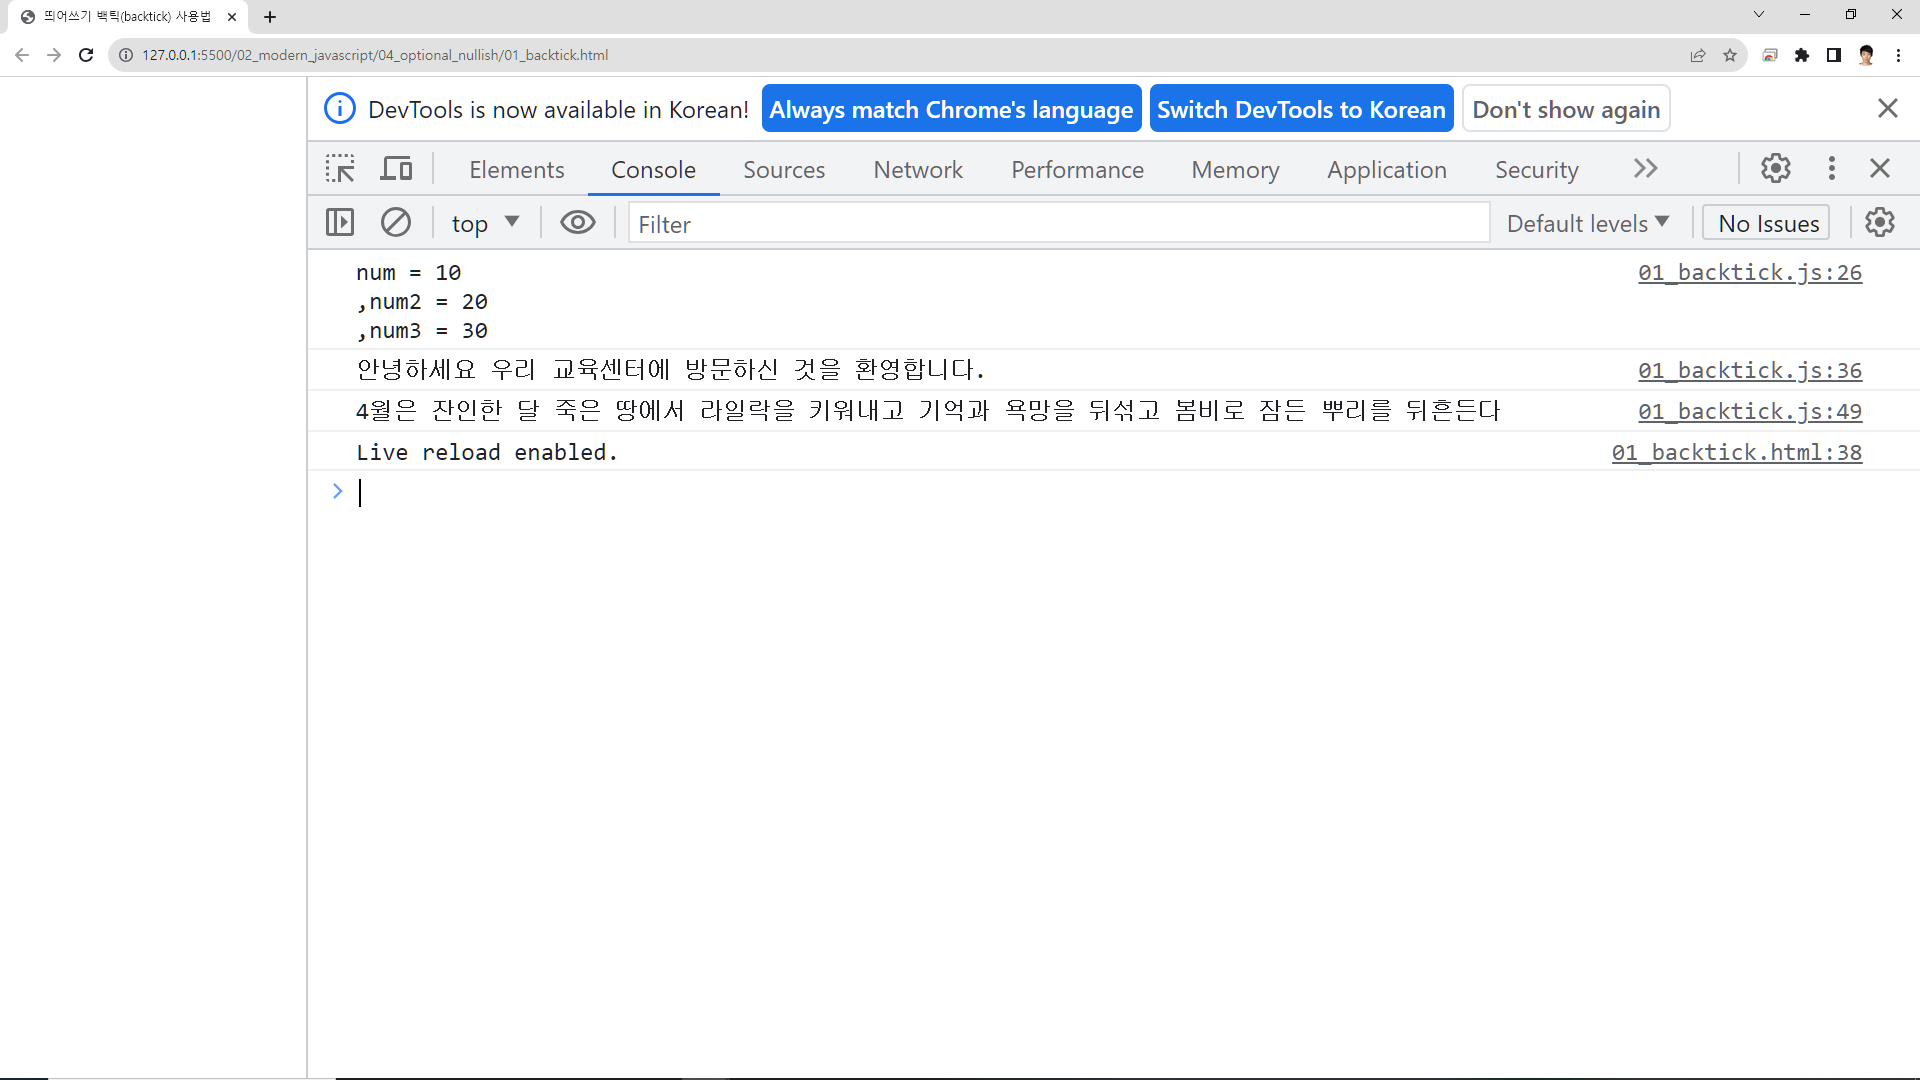Expand the top JavaScript context dropdown
1920x1080 pixels.
click(x=485, y=223)
